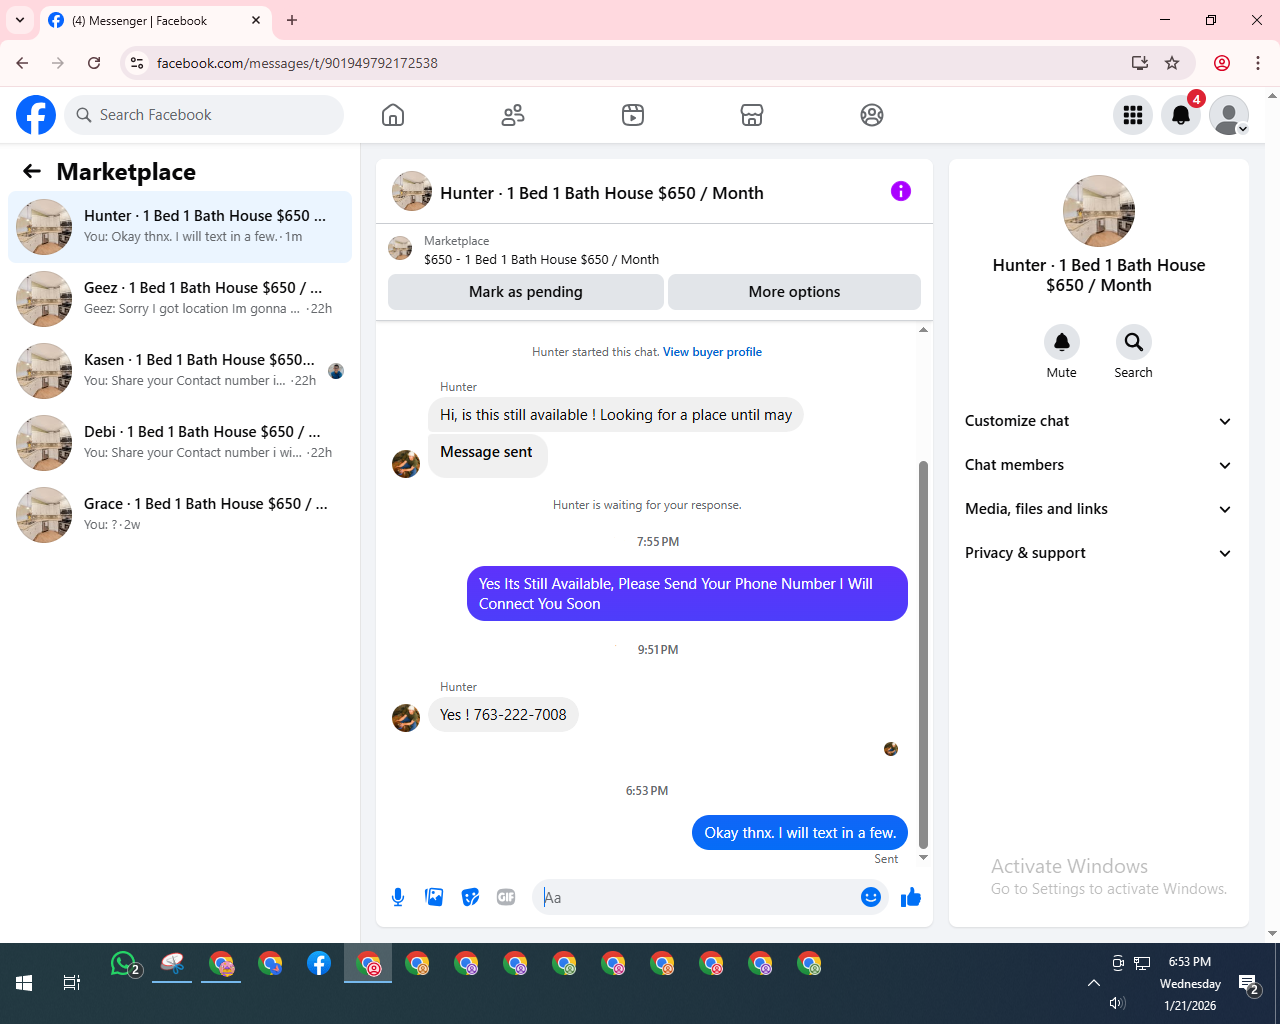Open the Grace conversation in list
Image resolution: width=1280 pixels, height=1024 pixels.
(x=180, y=515)
